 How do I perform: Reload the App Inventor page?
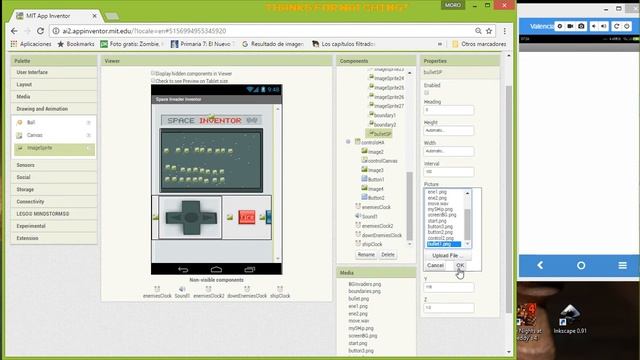click(x=40, y=31)
